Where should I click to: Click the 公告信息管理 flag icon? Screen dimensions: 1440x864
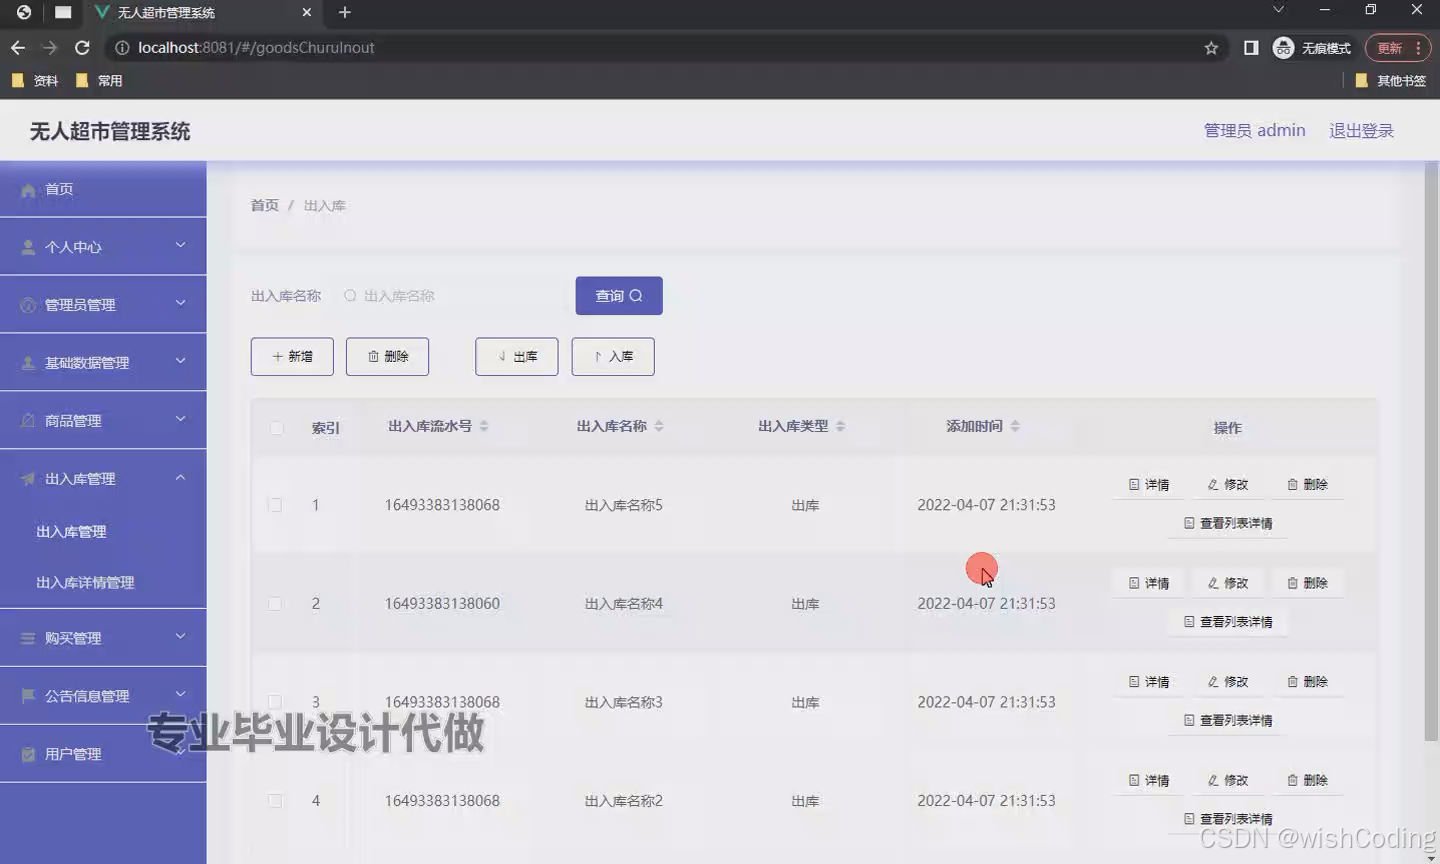(x=28, y=695)
